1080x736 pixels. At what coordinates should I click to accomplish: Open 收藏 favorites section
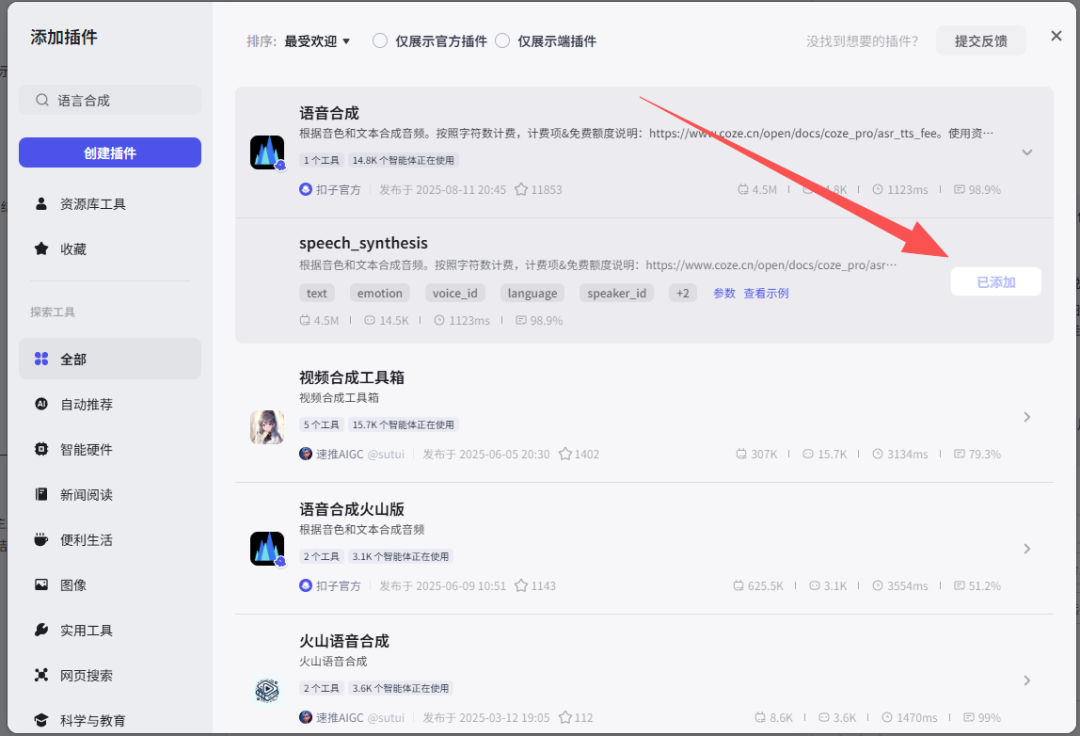click(110, 249)
